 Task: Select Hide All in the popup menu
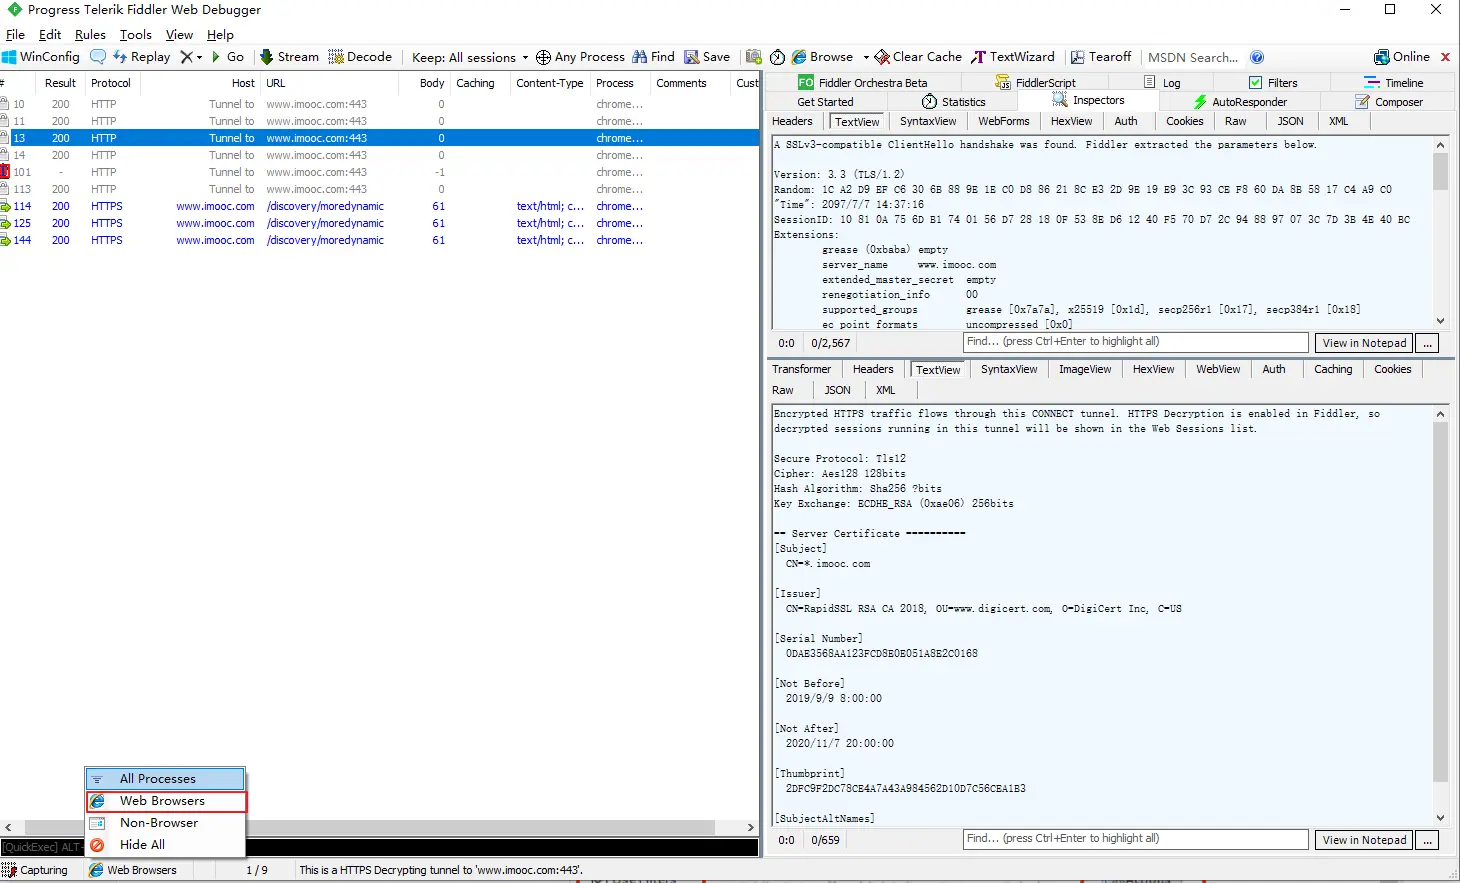tap(165, 845)
